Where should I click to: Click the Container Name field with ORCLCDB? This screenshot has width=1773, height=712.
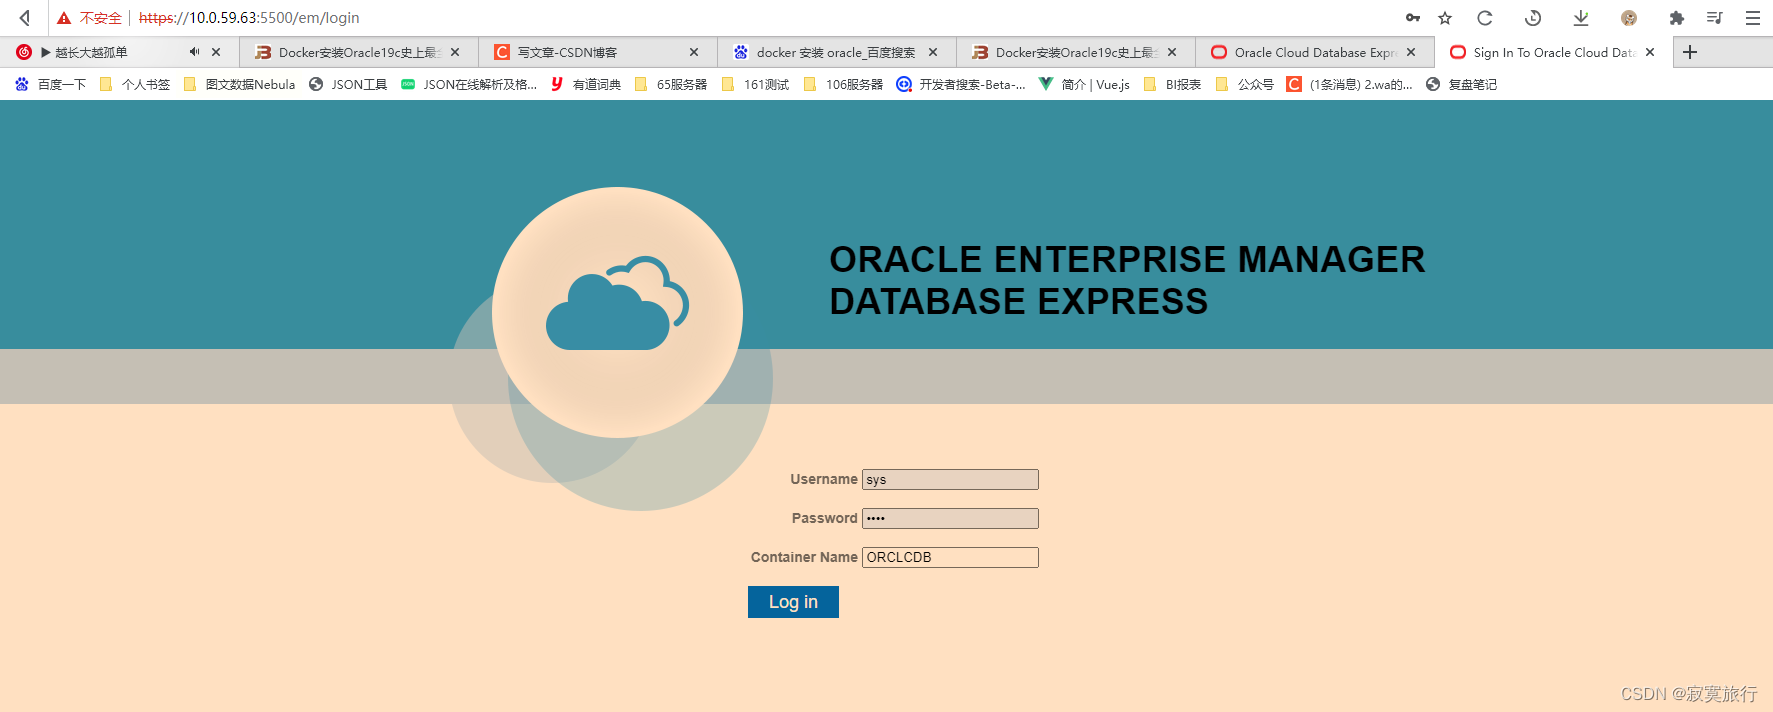pos(950,557)
